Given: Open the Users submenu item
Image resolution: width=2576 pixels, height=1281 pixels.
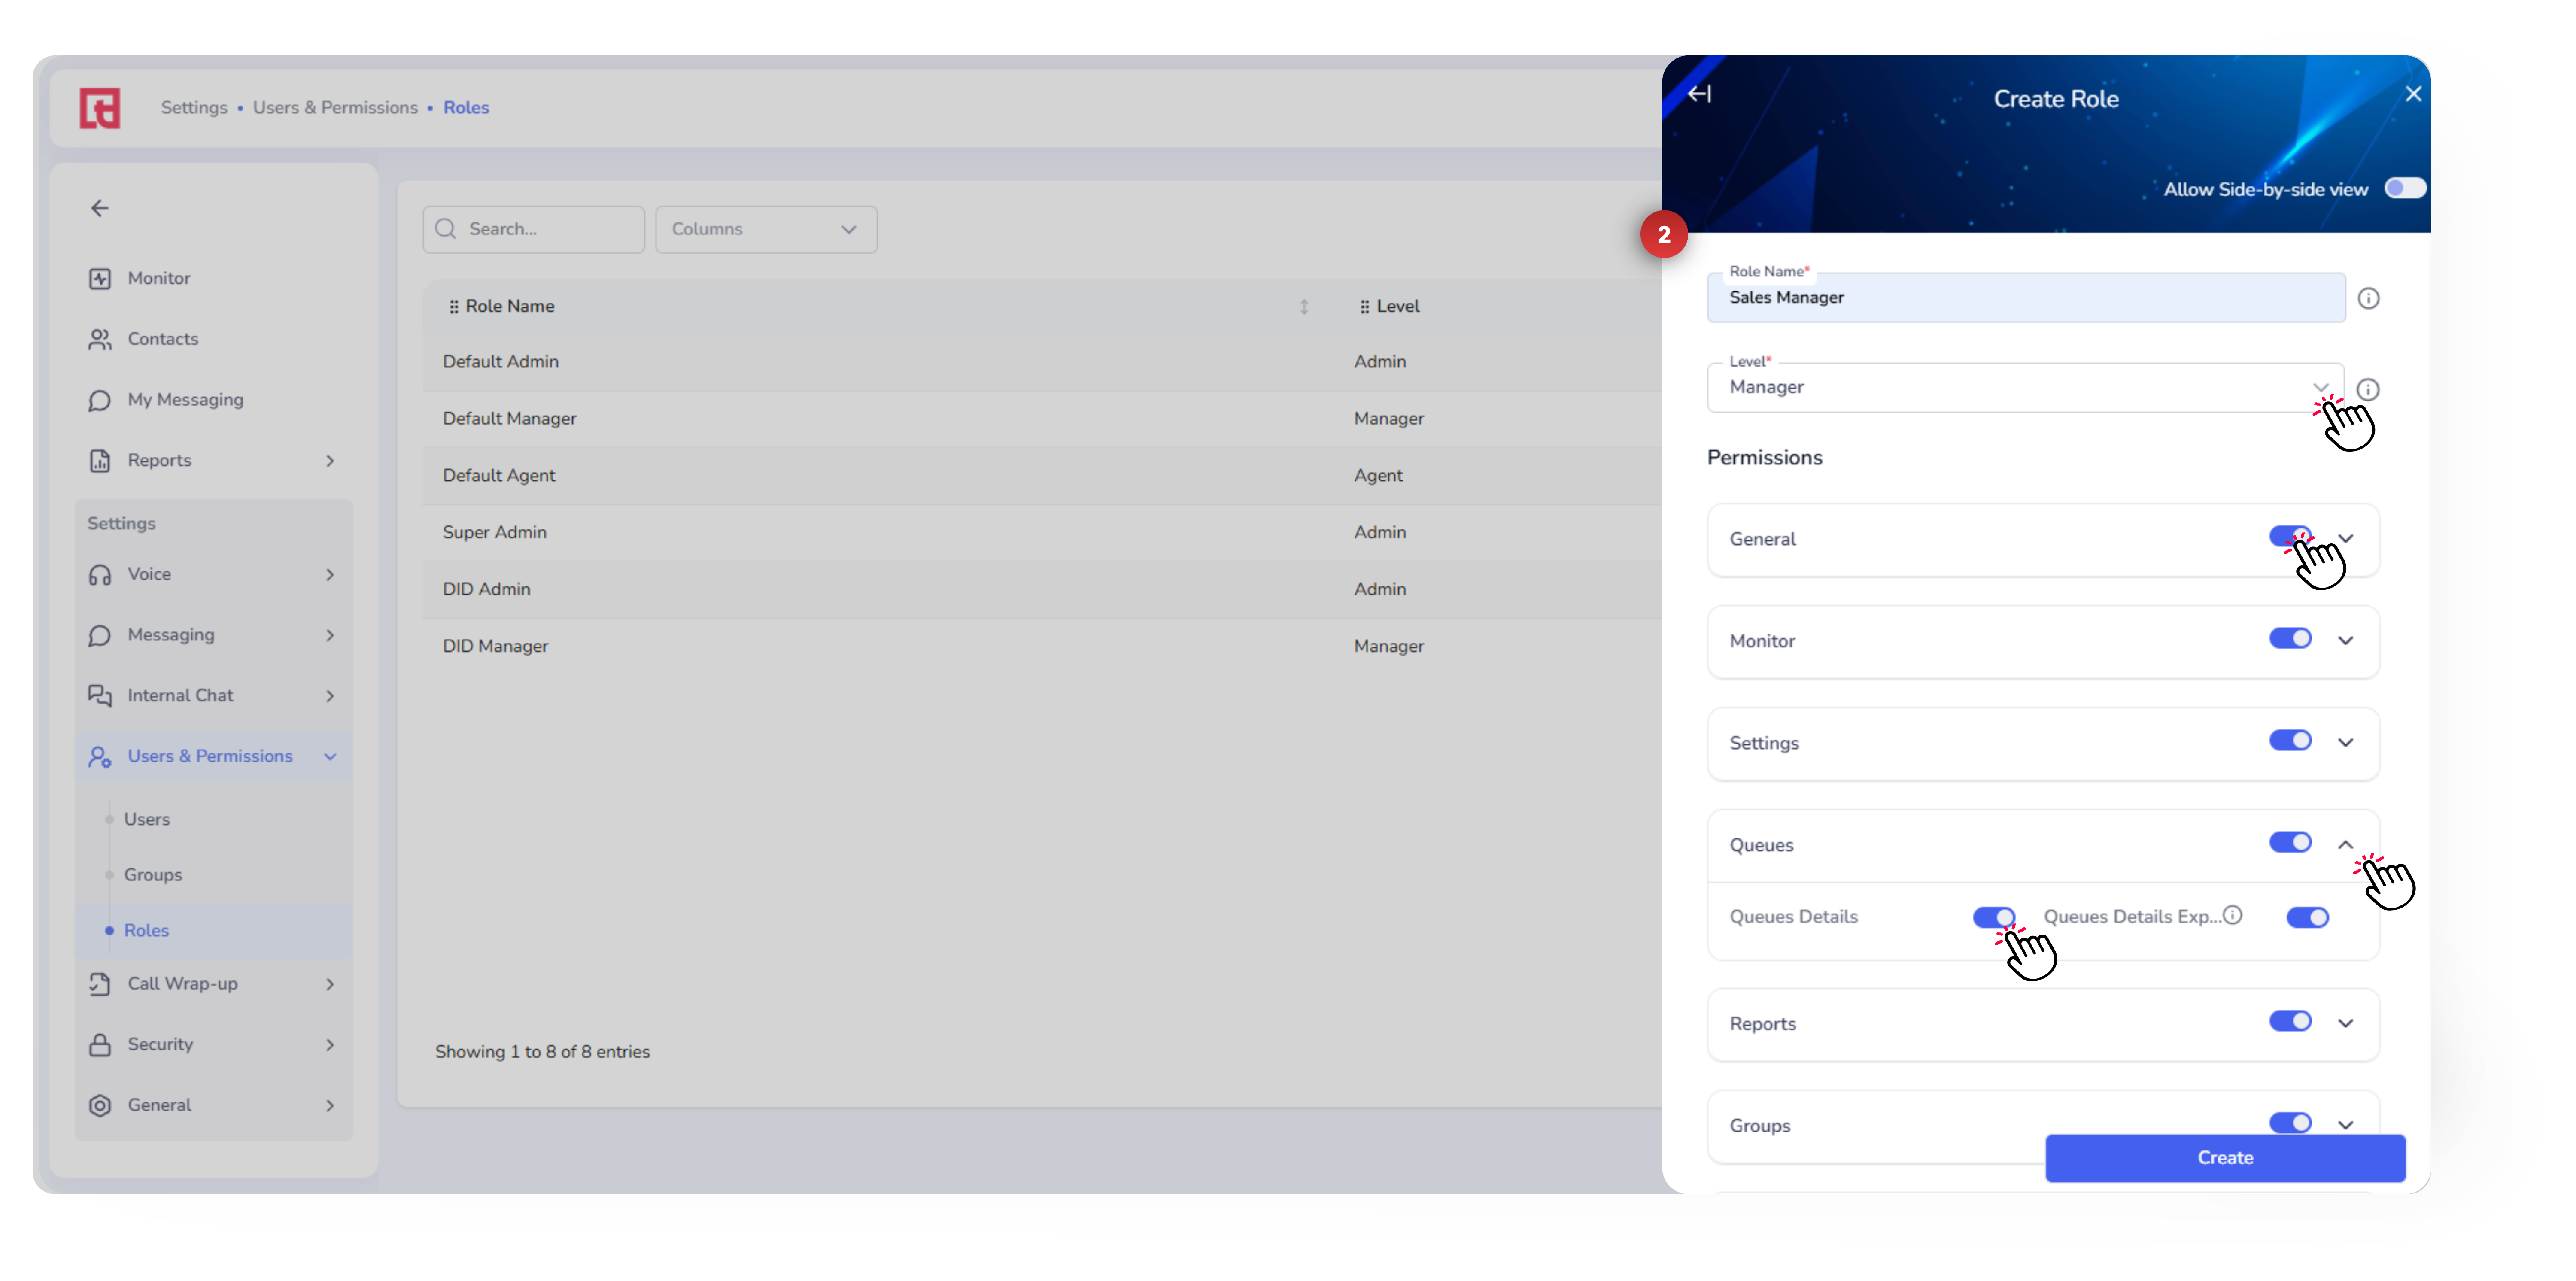Looking at the screenshot, I should (147, 819).
